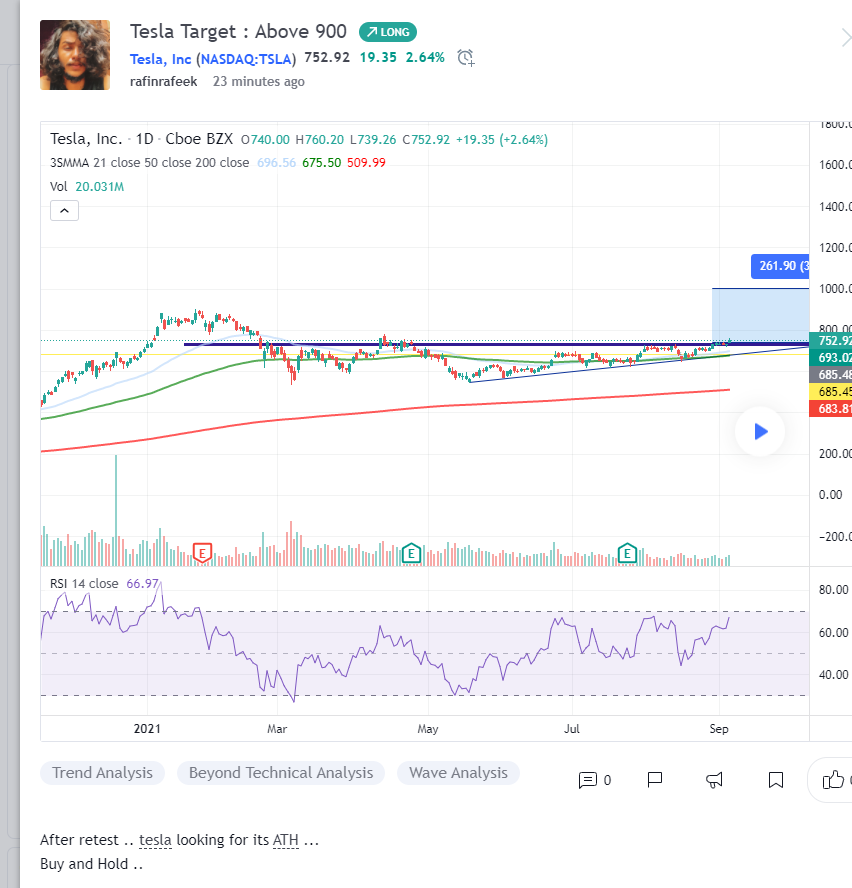
Task: Click the 23 minutes ago timestamp
Action: [259, 82]
